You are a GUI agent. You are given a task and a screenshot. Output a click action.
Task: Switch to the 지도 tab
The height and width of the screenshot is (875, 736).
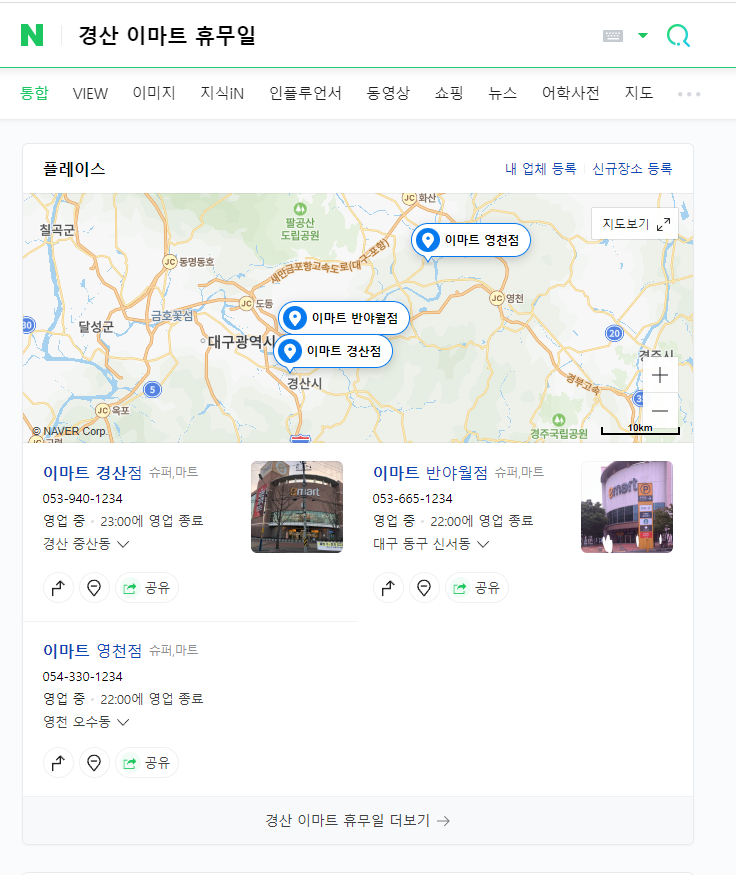click(x=639, y=93)
